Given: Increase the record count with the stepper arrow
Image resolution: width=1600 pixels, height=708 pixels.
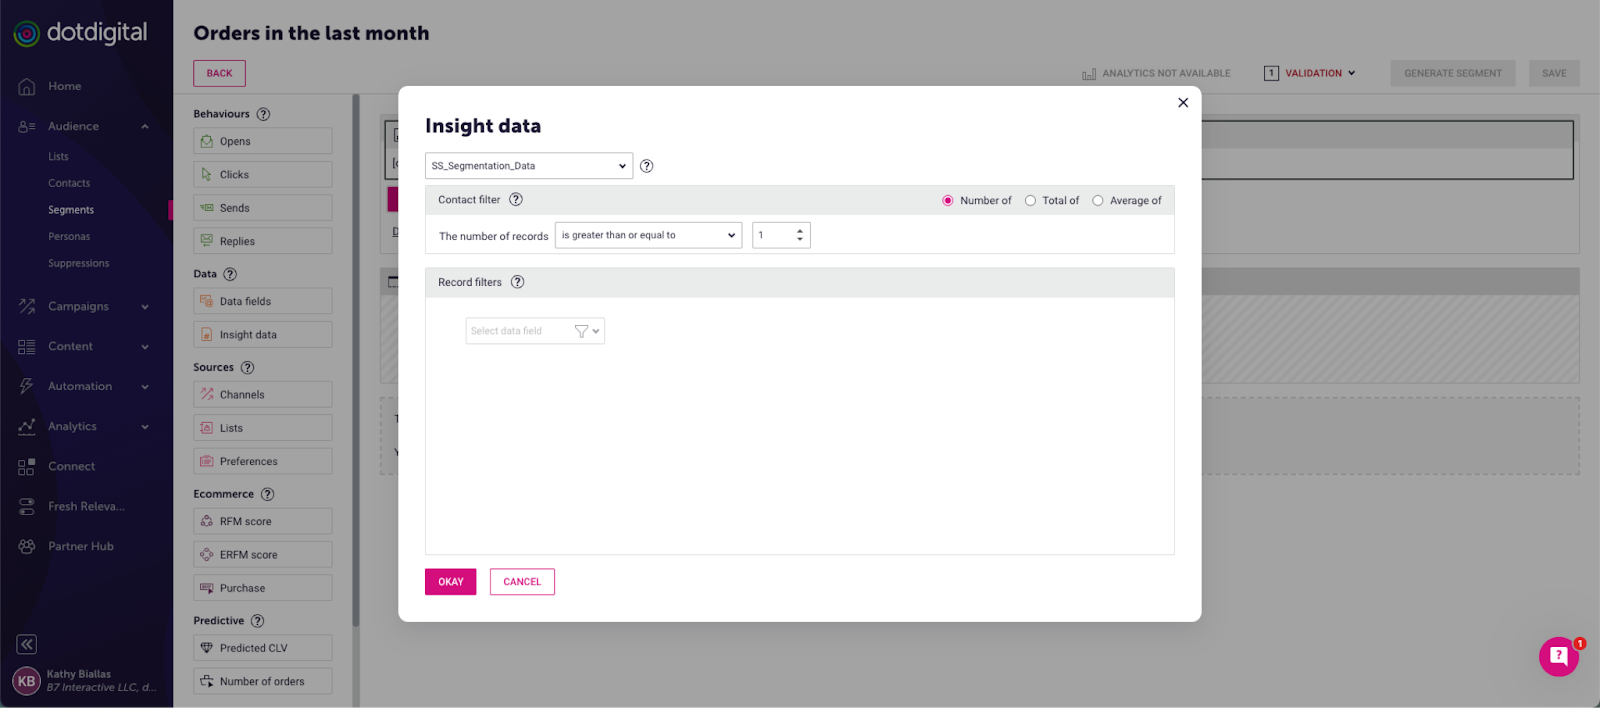Looking at the screenshot, I should (800, 231).
